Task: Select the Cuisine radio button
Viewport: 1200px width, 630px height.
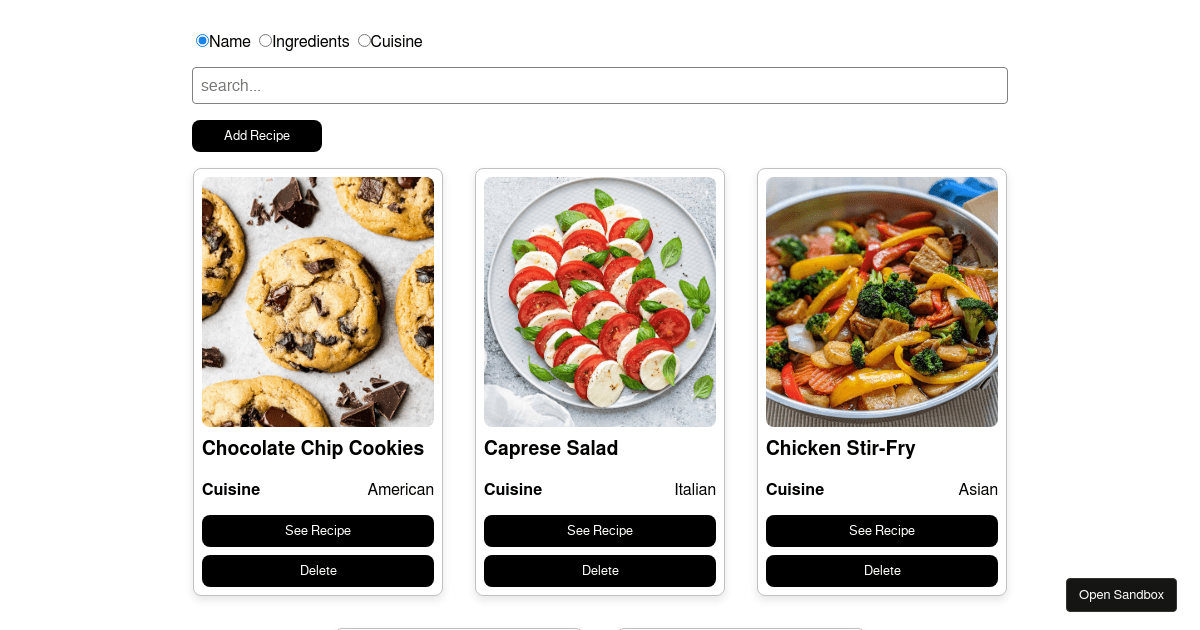Action: pyautogui.click(x=364, y=41)
